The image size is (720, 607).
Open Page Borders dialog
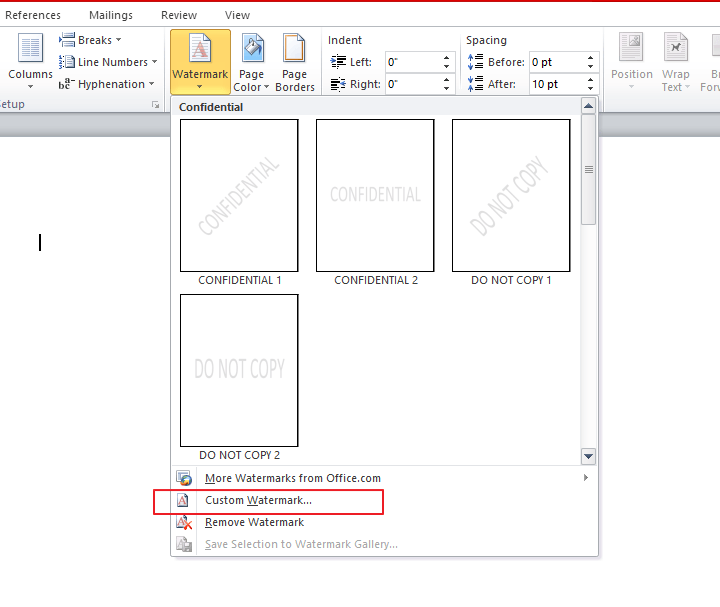(x=295, y=62)
